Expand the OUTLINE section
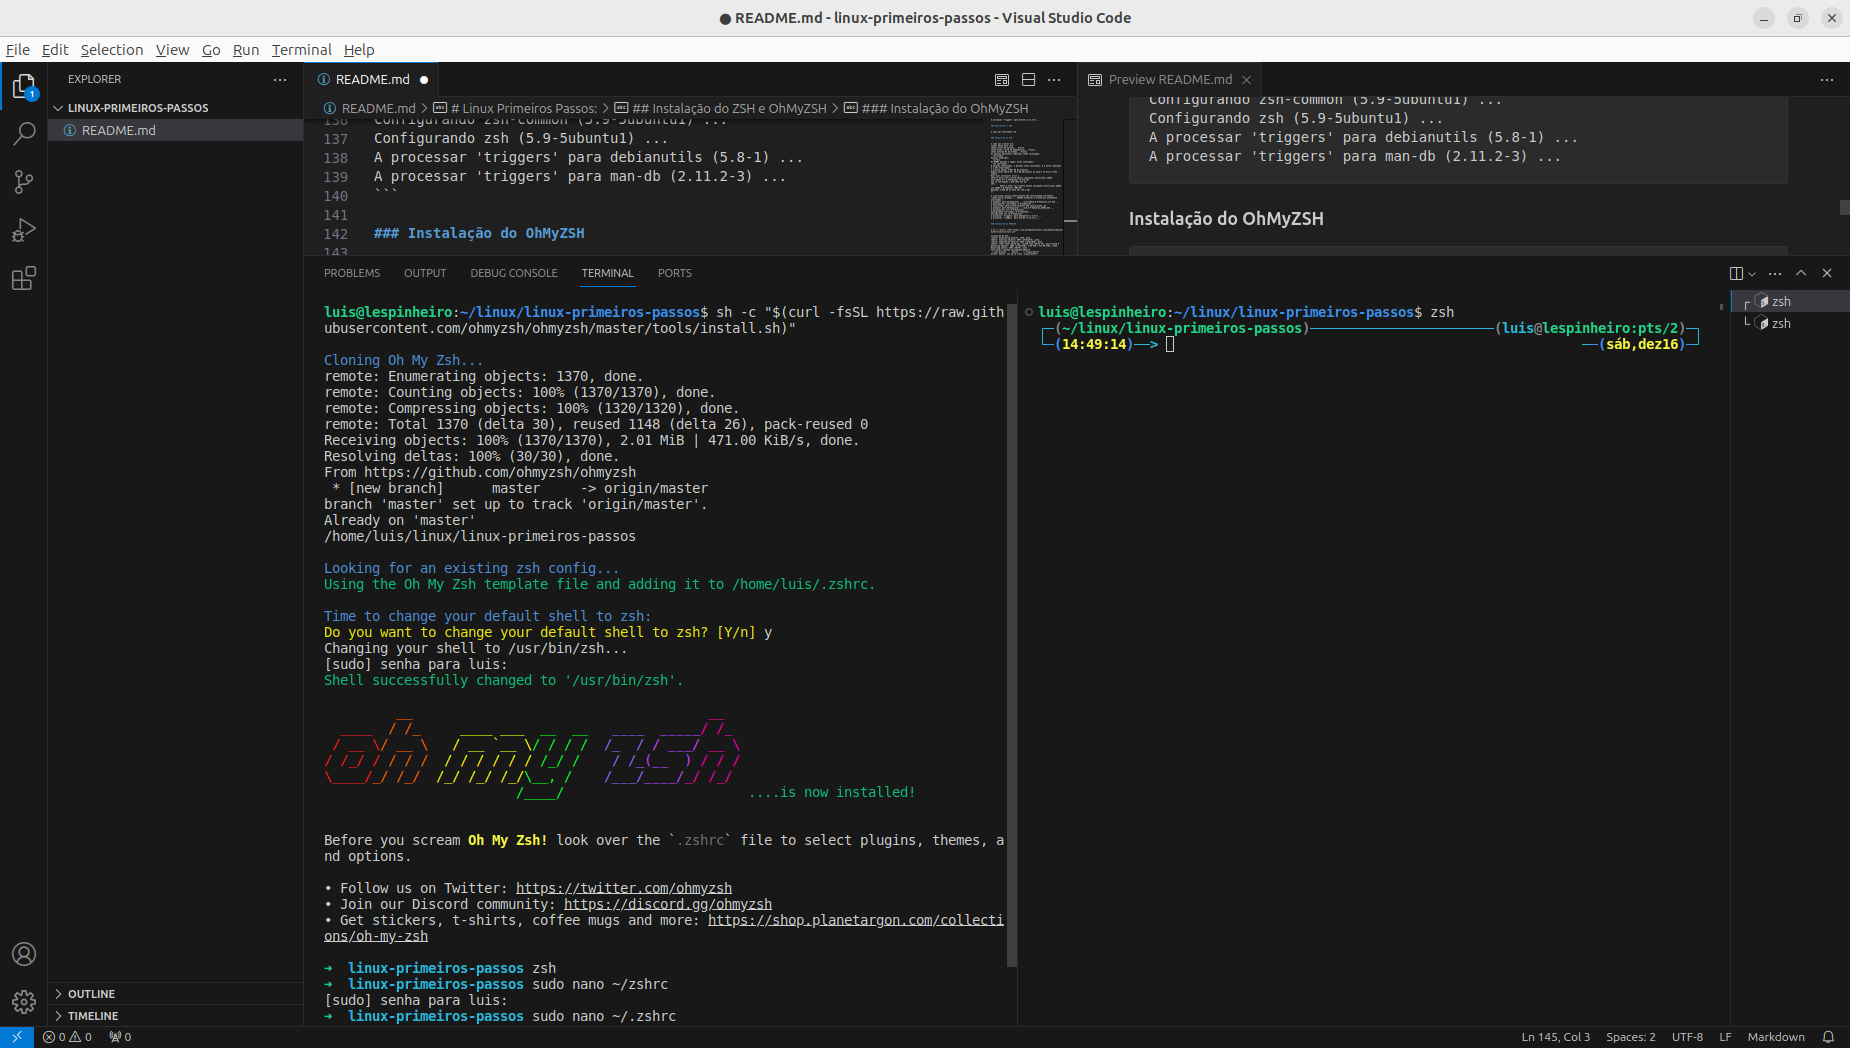The image size is (1850, 1048). coord(175,994)
